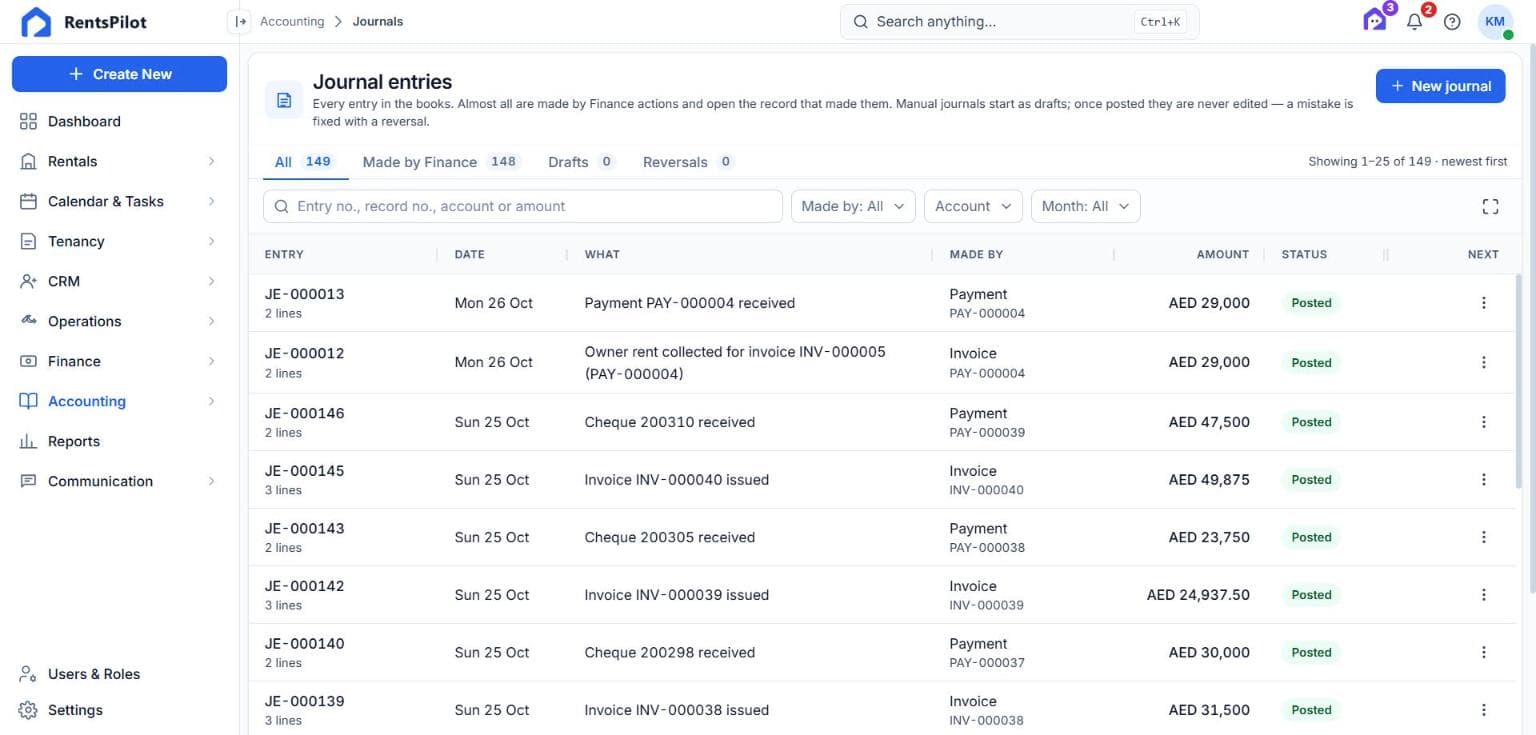Go to Accounting breadcrumb link

[x=292, y=21]
